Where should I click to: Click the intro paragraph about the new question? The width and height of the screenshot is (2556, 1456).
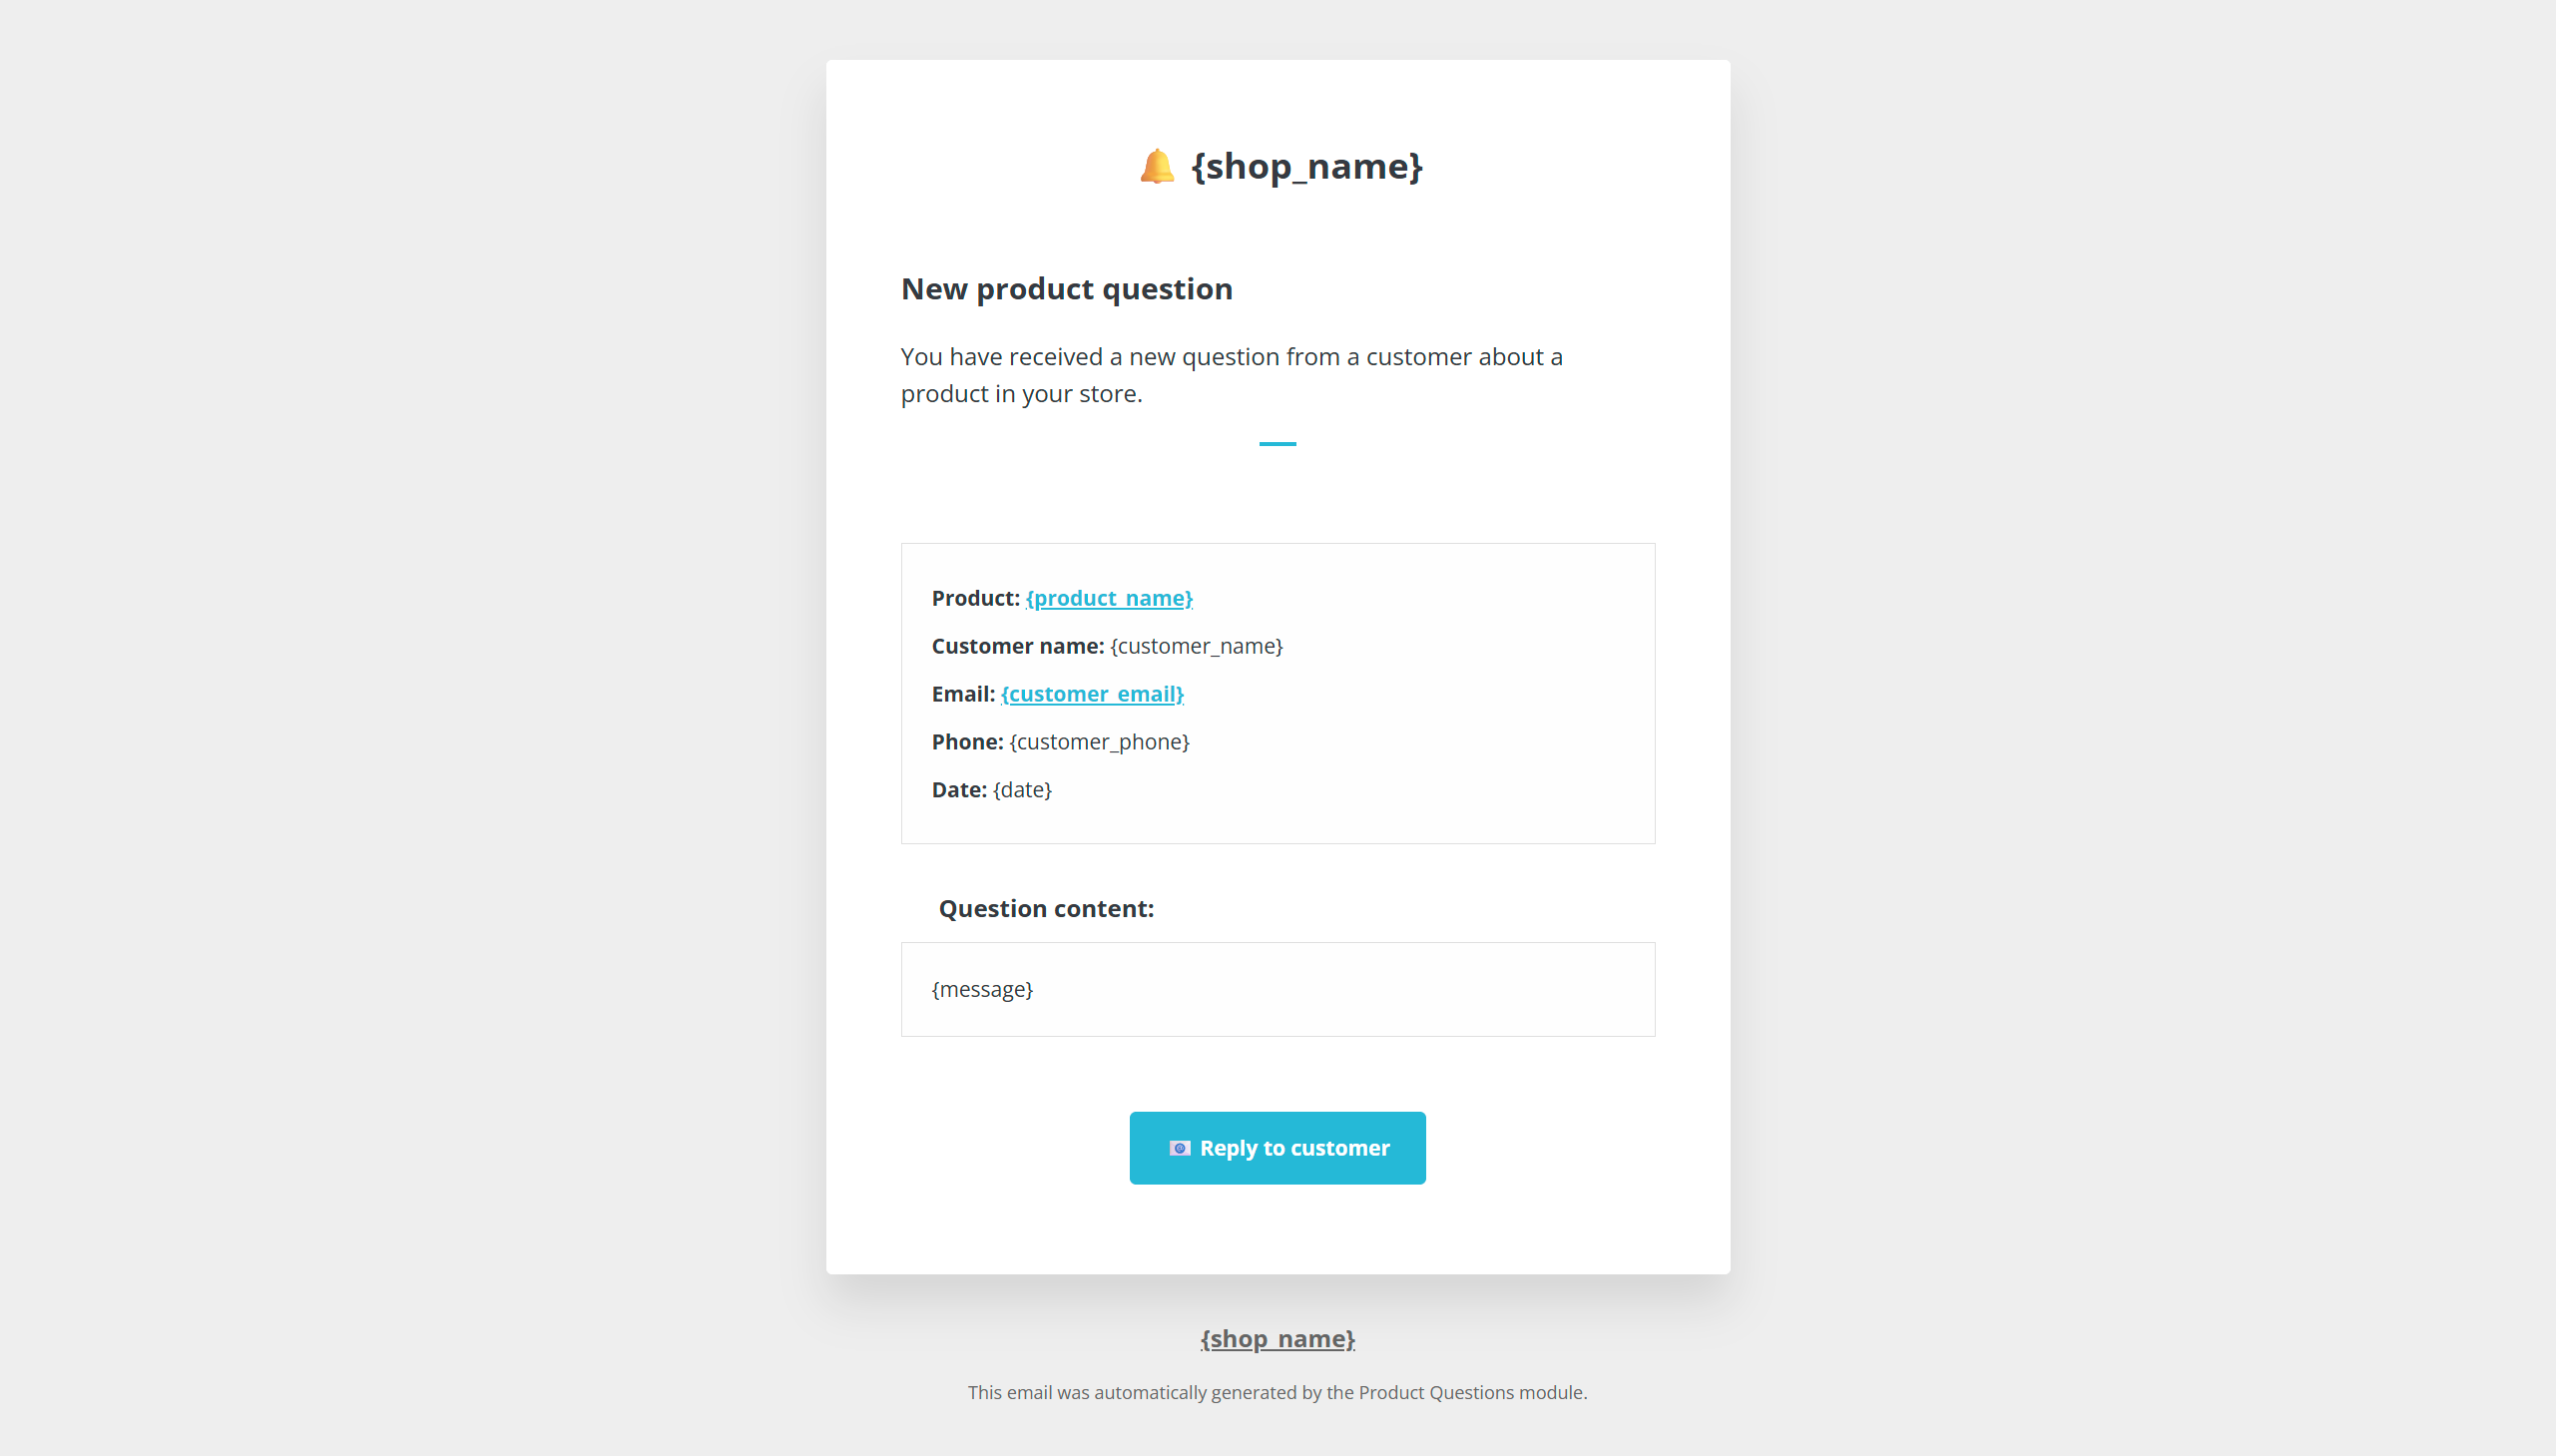pos(1232,375)
